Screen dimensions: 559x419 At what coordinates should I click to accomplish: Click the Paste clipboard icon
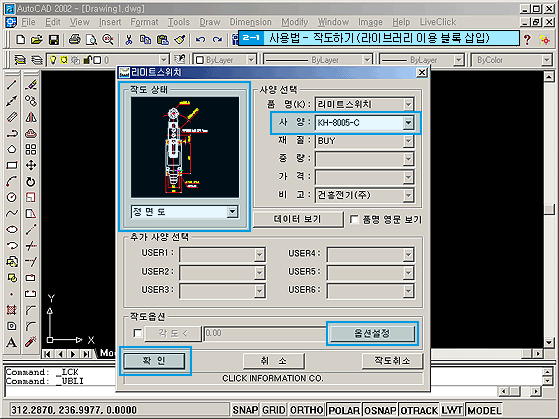(x=163, y=39)
